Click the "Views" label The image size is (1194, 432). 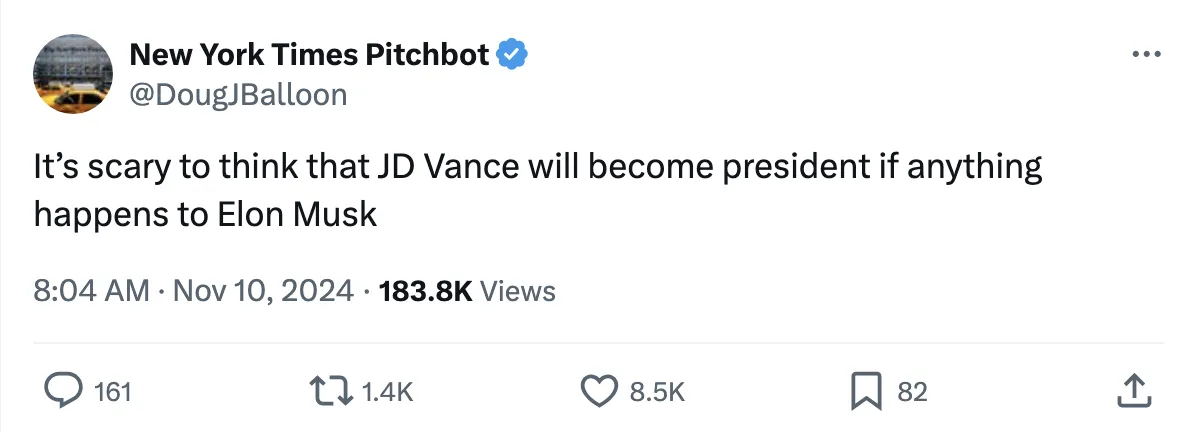pyautogui.click(x=517, y=291)
